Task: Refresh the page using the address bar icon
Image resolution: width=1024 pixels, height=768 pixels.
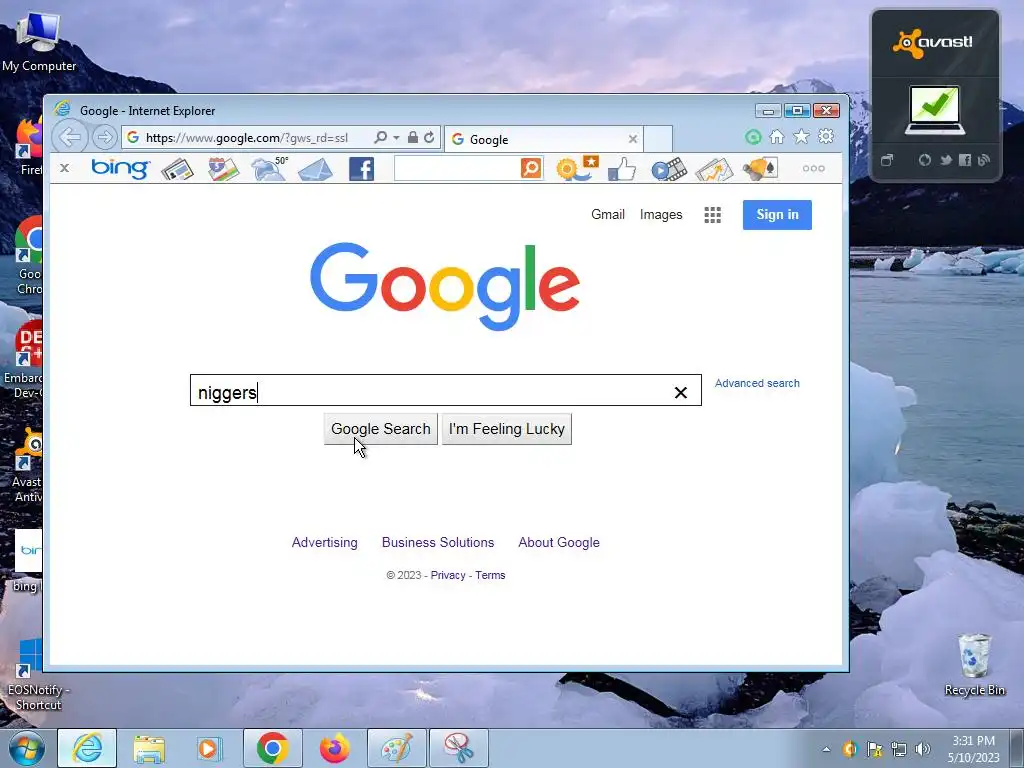Action: coord(429,137)
